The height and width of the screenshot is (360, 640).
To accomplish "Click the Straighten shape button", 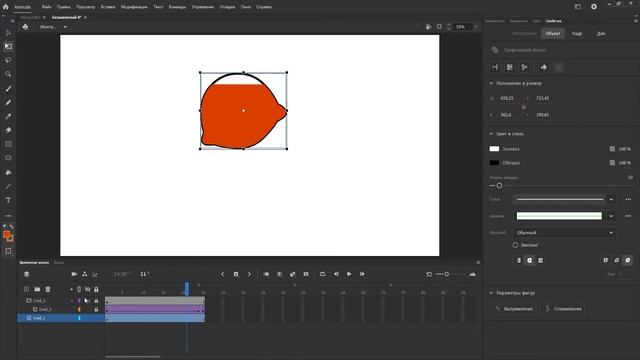I will [514, 309].
